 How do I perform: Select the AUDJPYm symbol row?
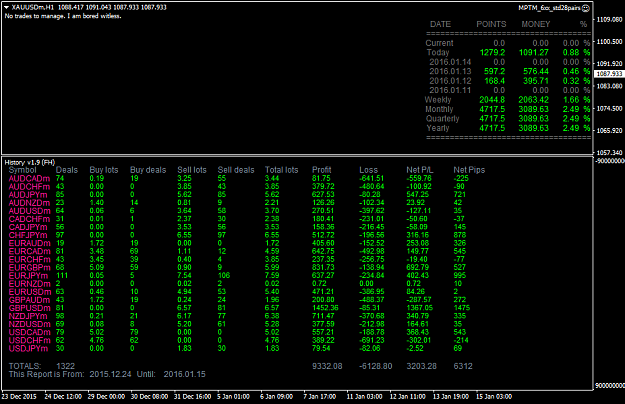click(x=239, y=194)
